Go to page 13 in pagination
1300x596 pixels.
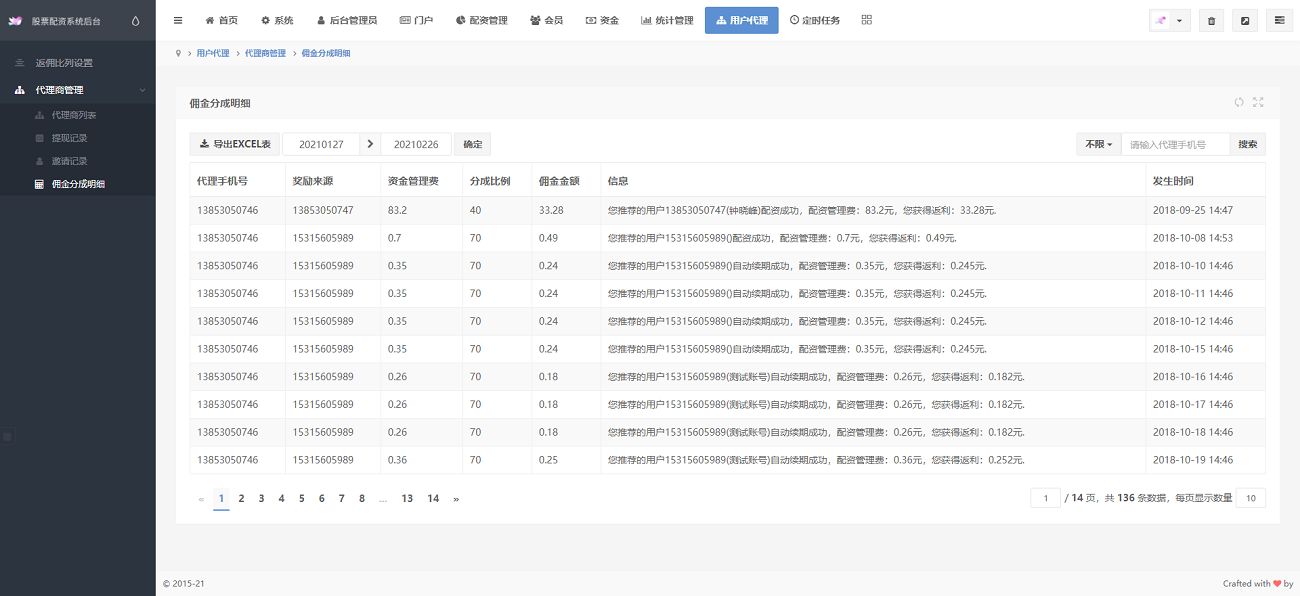[407, 498]
